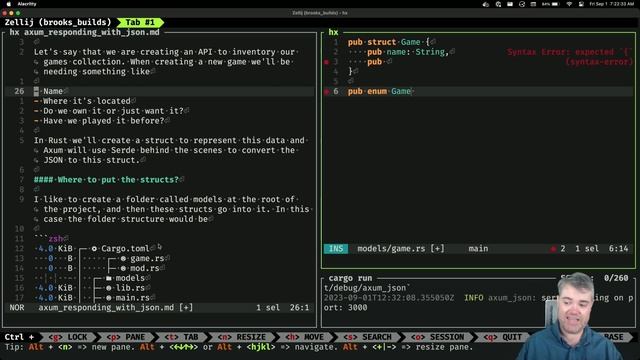The image size is (640, 360).
Task: Click the main branch label in statusline
Action: click(478, 249)
